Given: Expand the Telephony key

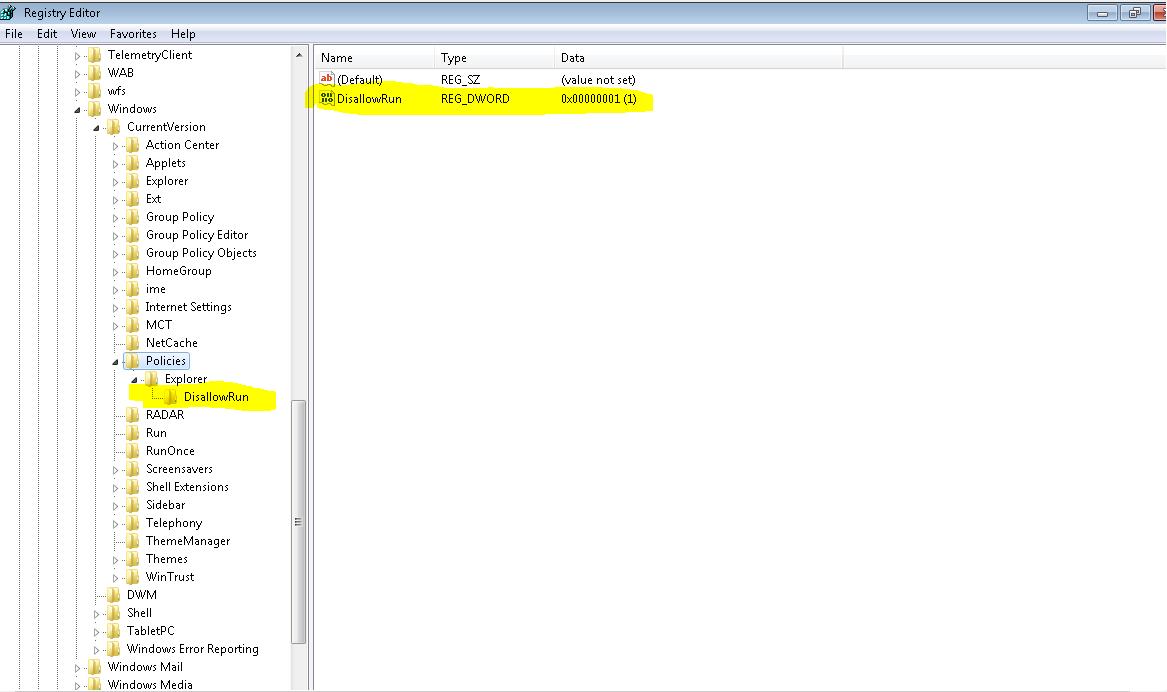Looking at the screenshot, I should [x=115, y=524].
